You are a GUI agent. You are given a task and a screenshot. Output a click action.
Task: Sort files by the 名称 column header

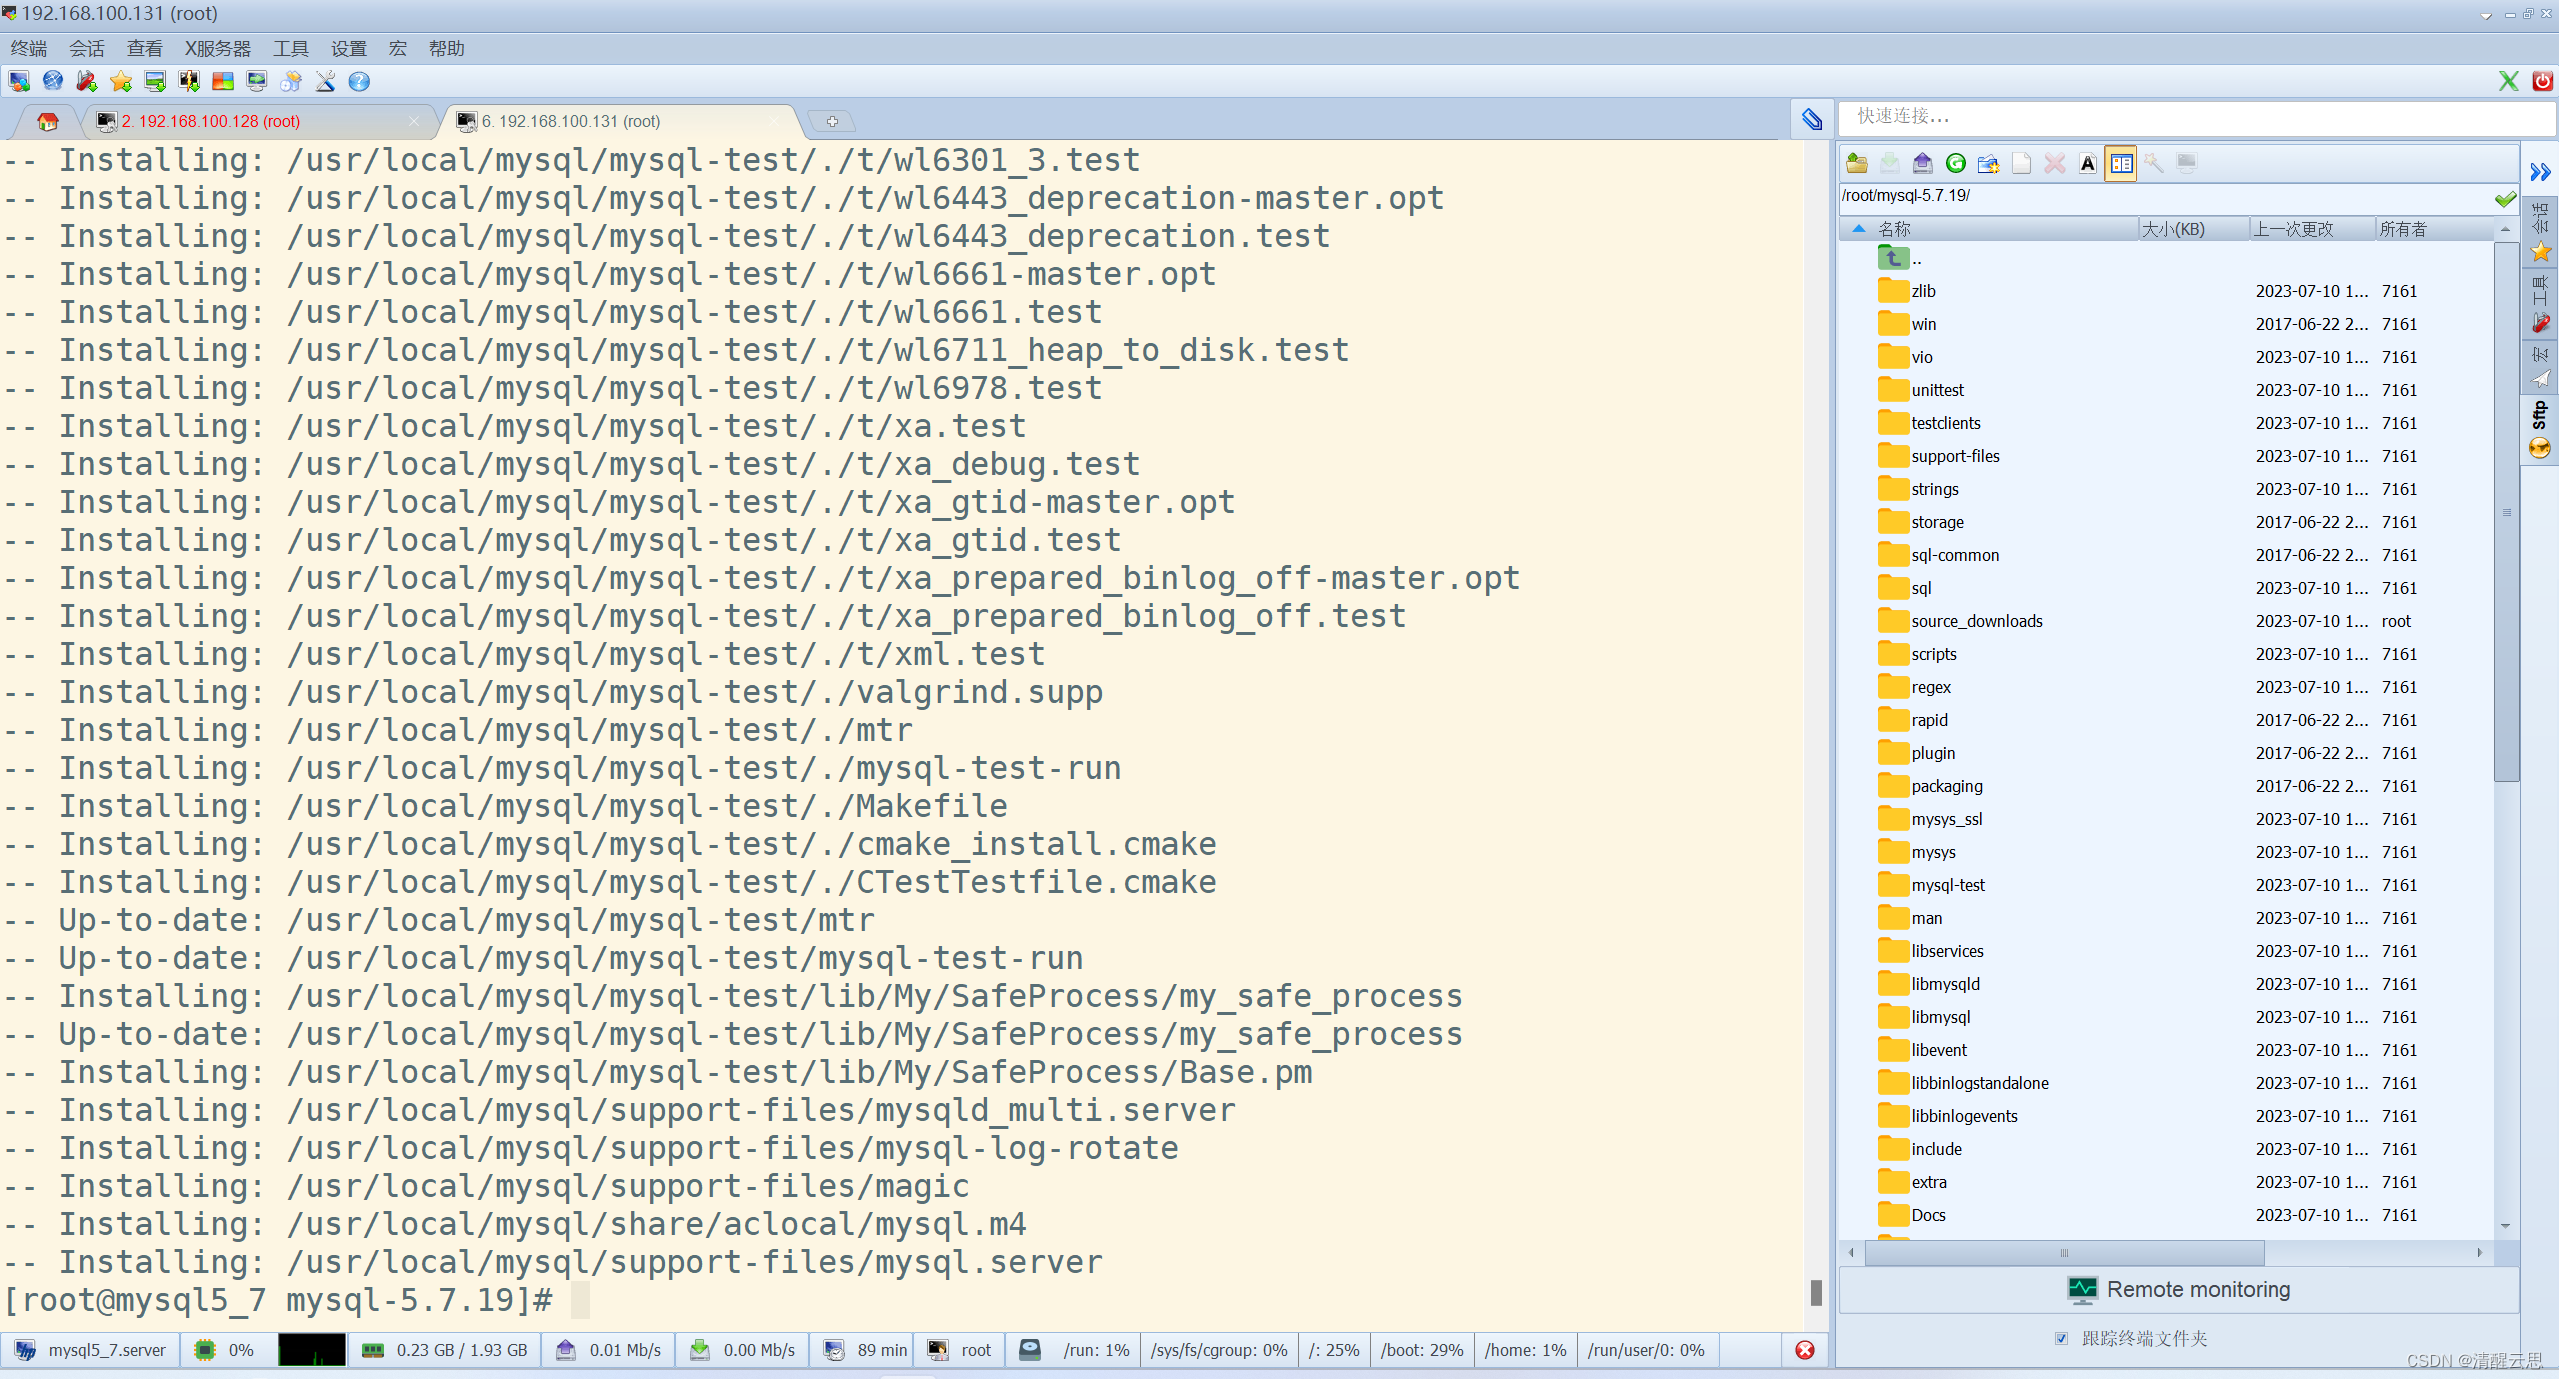tap(1894, 229)
